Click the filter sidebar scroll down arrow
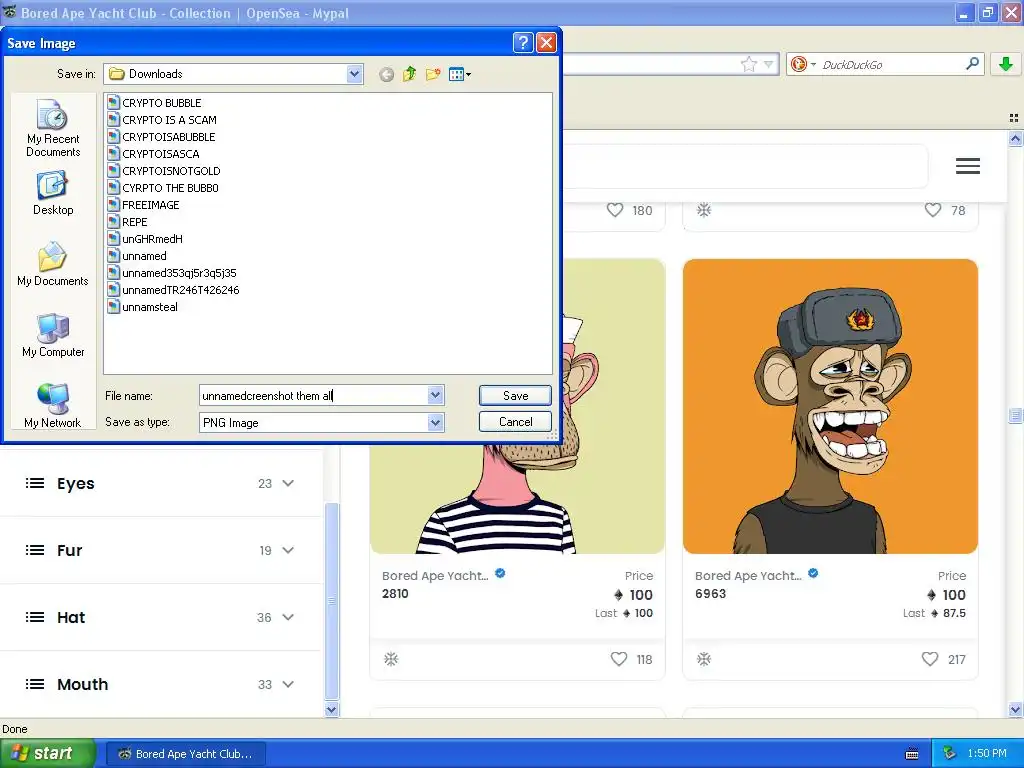1024x768 pixels. click(x=332, y=710)
